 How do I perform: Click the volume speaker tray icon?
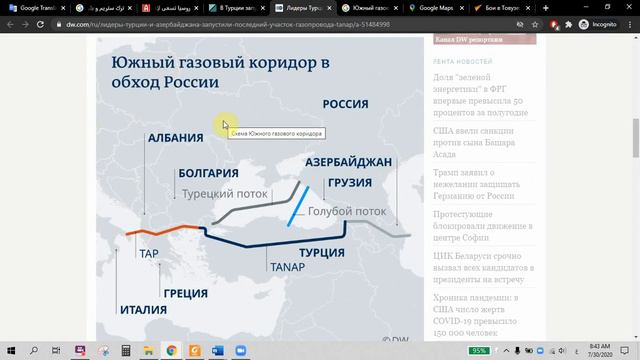(562, 351)
